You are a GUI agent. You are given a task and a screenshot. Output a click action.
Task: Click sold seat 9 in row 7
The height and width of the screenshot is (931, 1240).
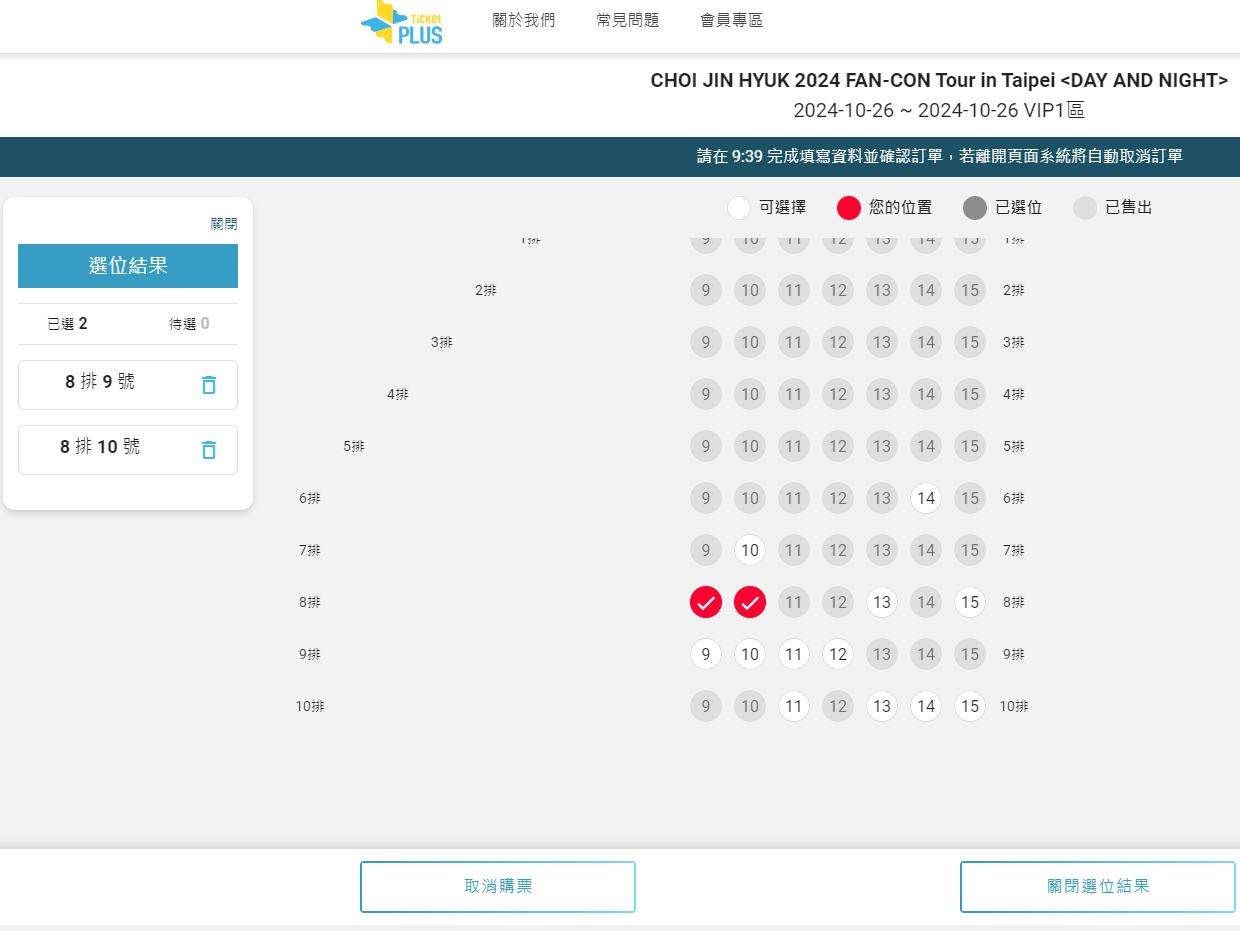tap(706, 550)
